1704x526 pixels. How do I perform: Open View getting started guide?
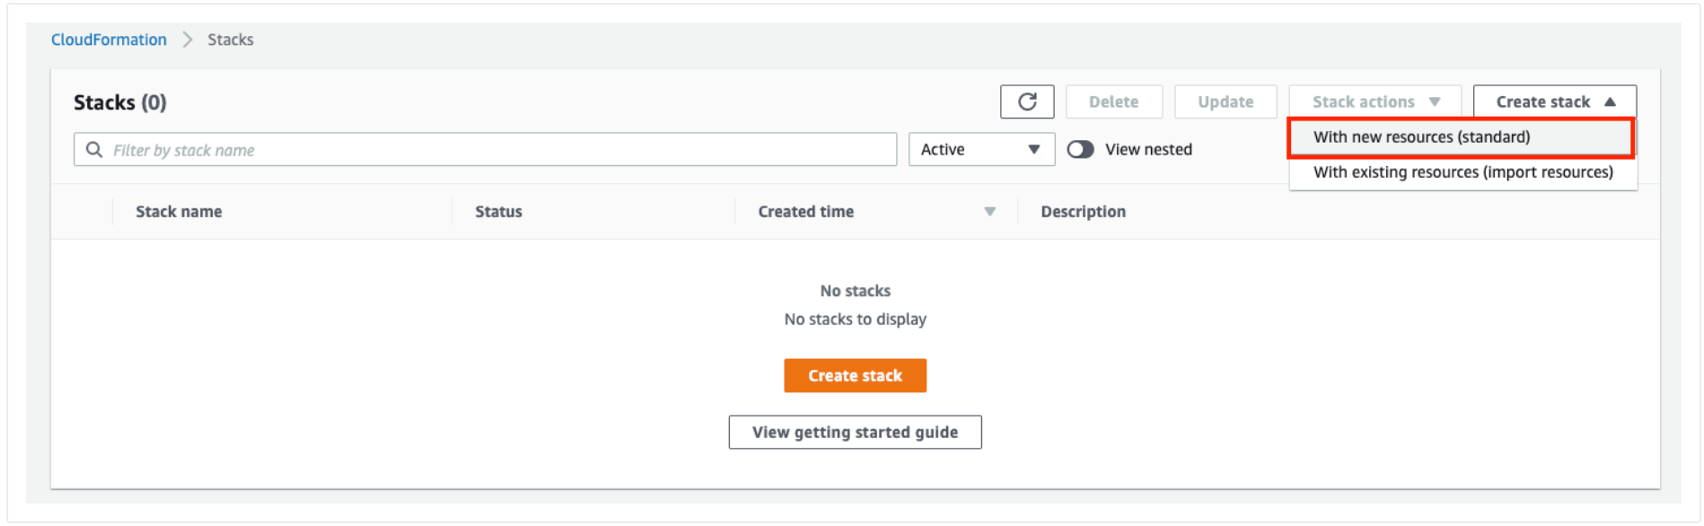pyautogui.click(x=855, y=432)
